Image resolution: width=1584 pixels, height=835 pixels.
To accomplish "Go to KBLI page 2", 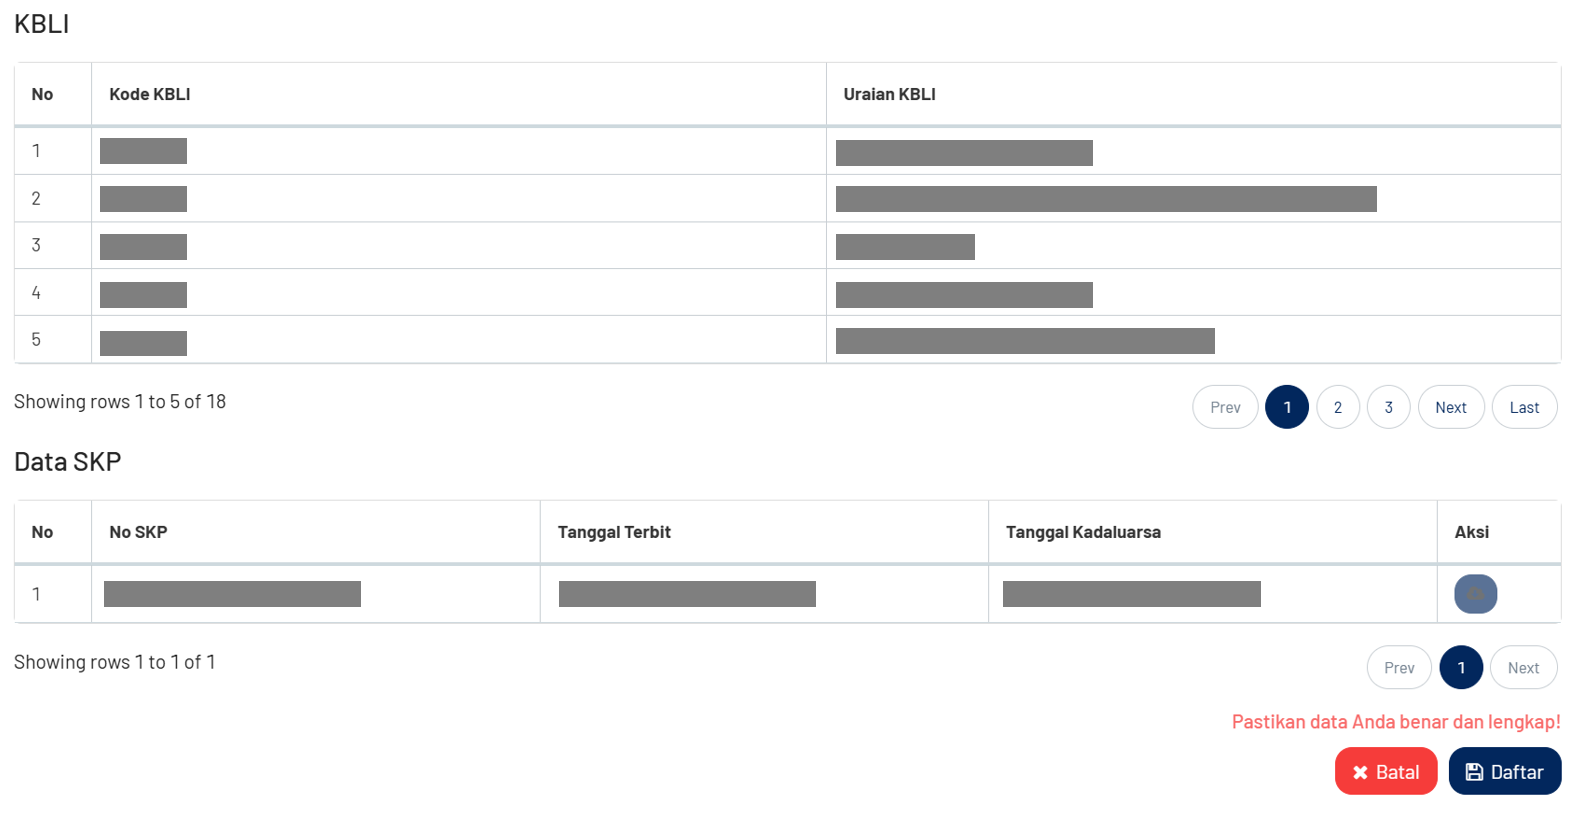I will pyautogui.click(x=1338, y=407).
